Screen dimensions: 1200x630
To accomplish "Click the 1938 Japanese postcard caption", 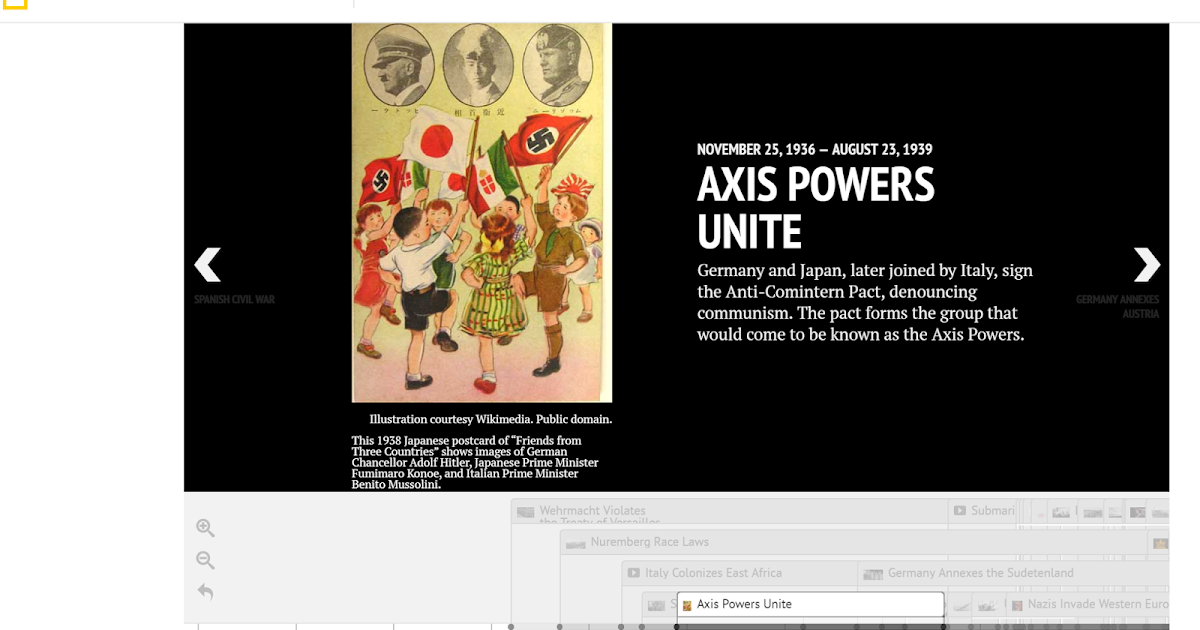I will tap(475, 462).
